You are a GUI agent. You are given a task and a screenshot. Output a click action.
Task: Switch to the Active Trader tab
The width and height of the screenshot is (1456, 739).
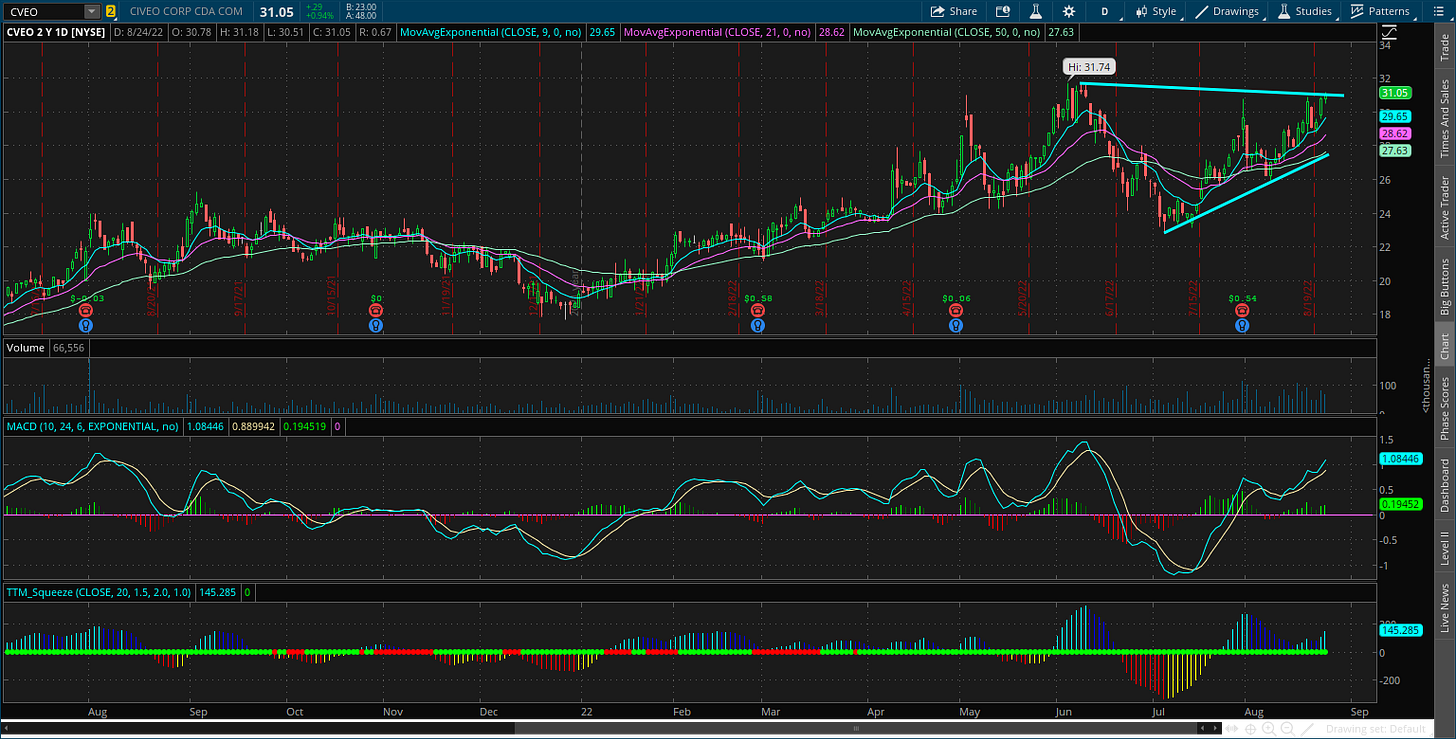(x=1444, y=208)
